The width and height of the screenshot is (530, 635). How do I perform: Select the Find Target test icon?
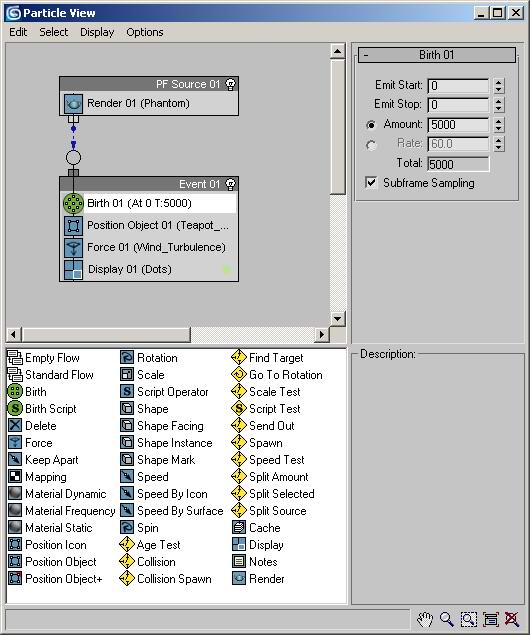tap(239, 358)
